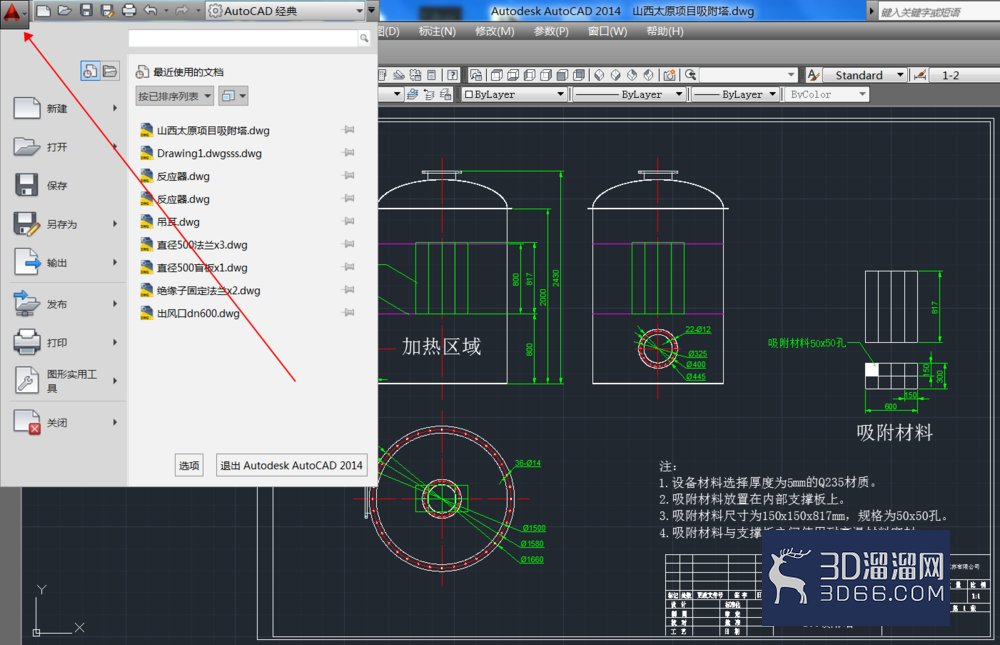Choose the 输出 (Export) menu entry

click(x=64, y=262)
